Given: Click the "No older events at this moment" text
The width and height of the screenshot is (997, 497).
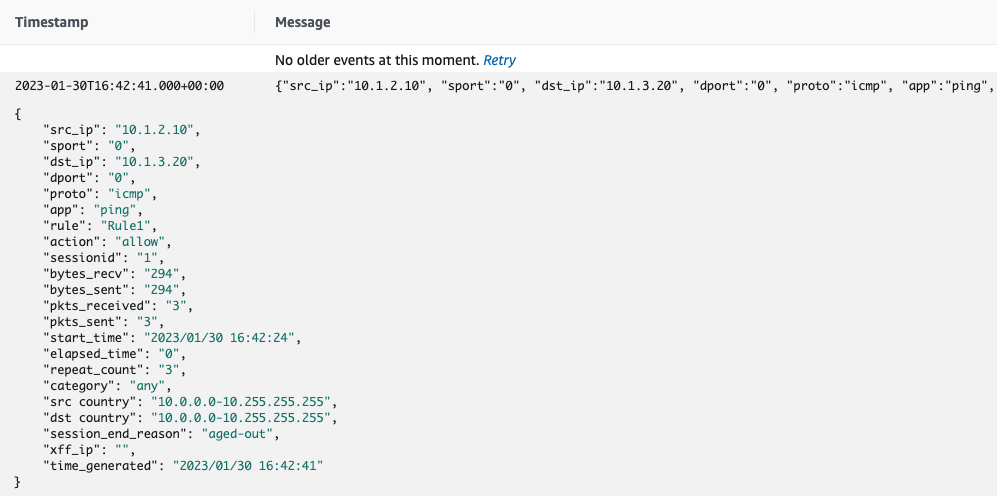Looking at the screenshot, I should (377, 60).
